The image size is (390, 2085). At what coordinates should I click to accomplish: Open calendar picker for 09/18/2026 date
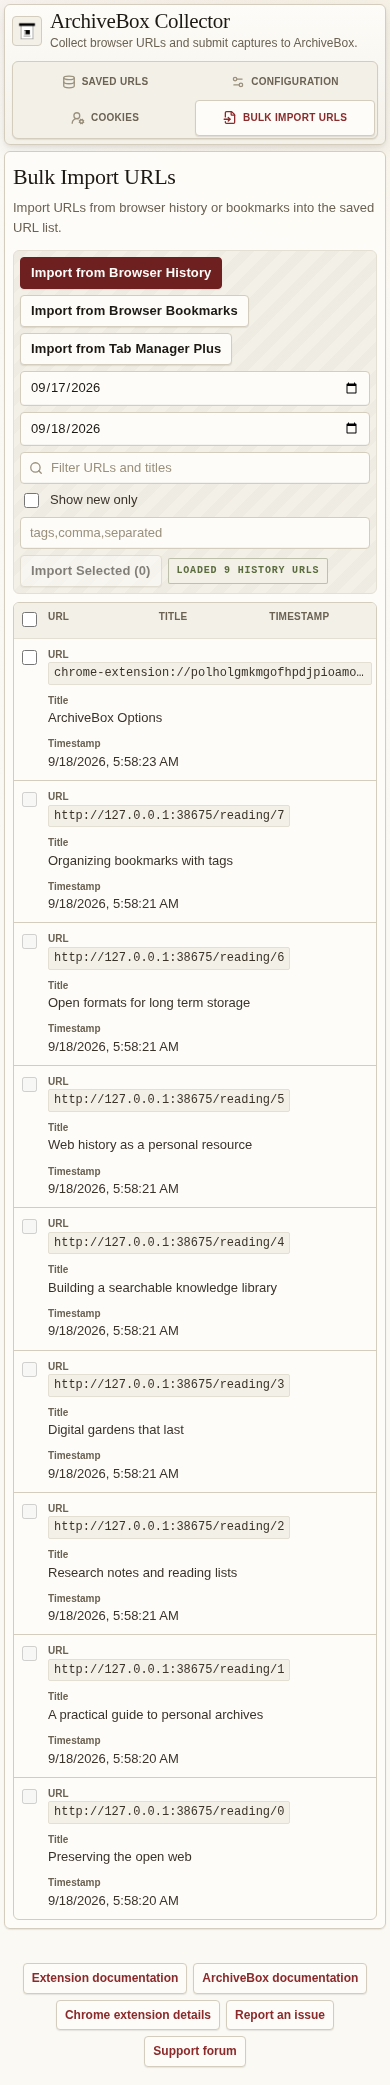click(351, 429)
